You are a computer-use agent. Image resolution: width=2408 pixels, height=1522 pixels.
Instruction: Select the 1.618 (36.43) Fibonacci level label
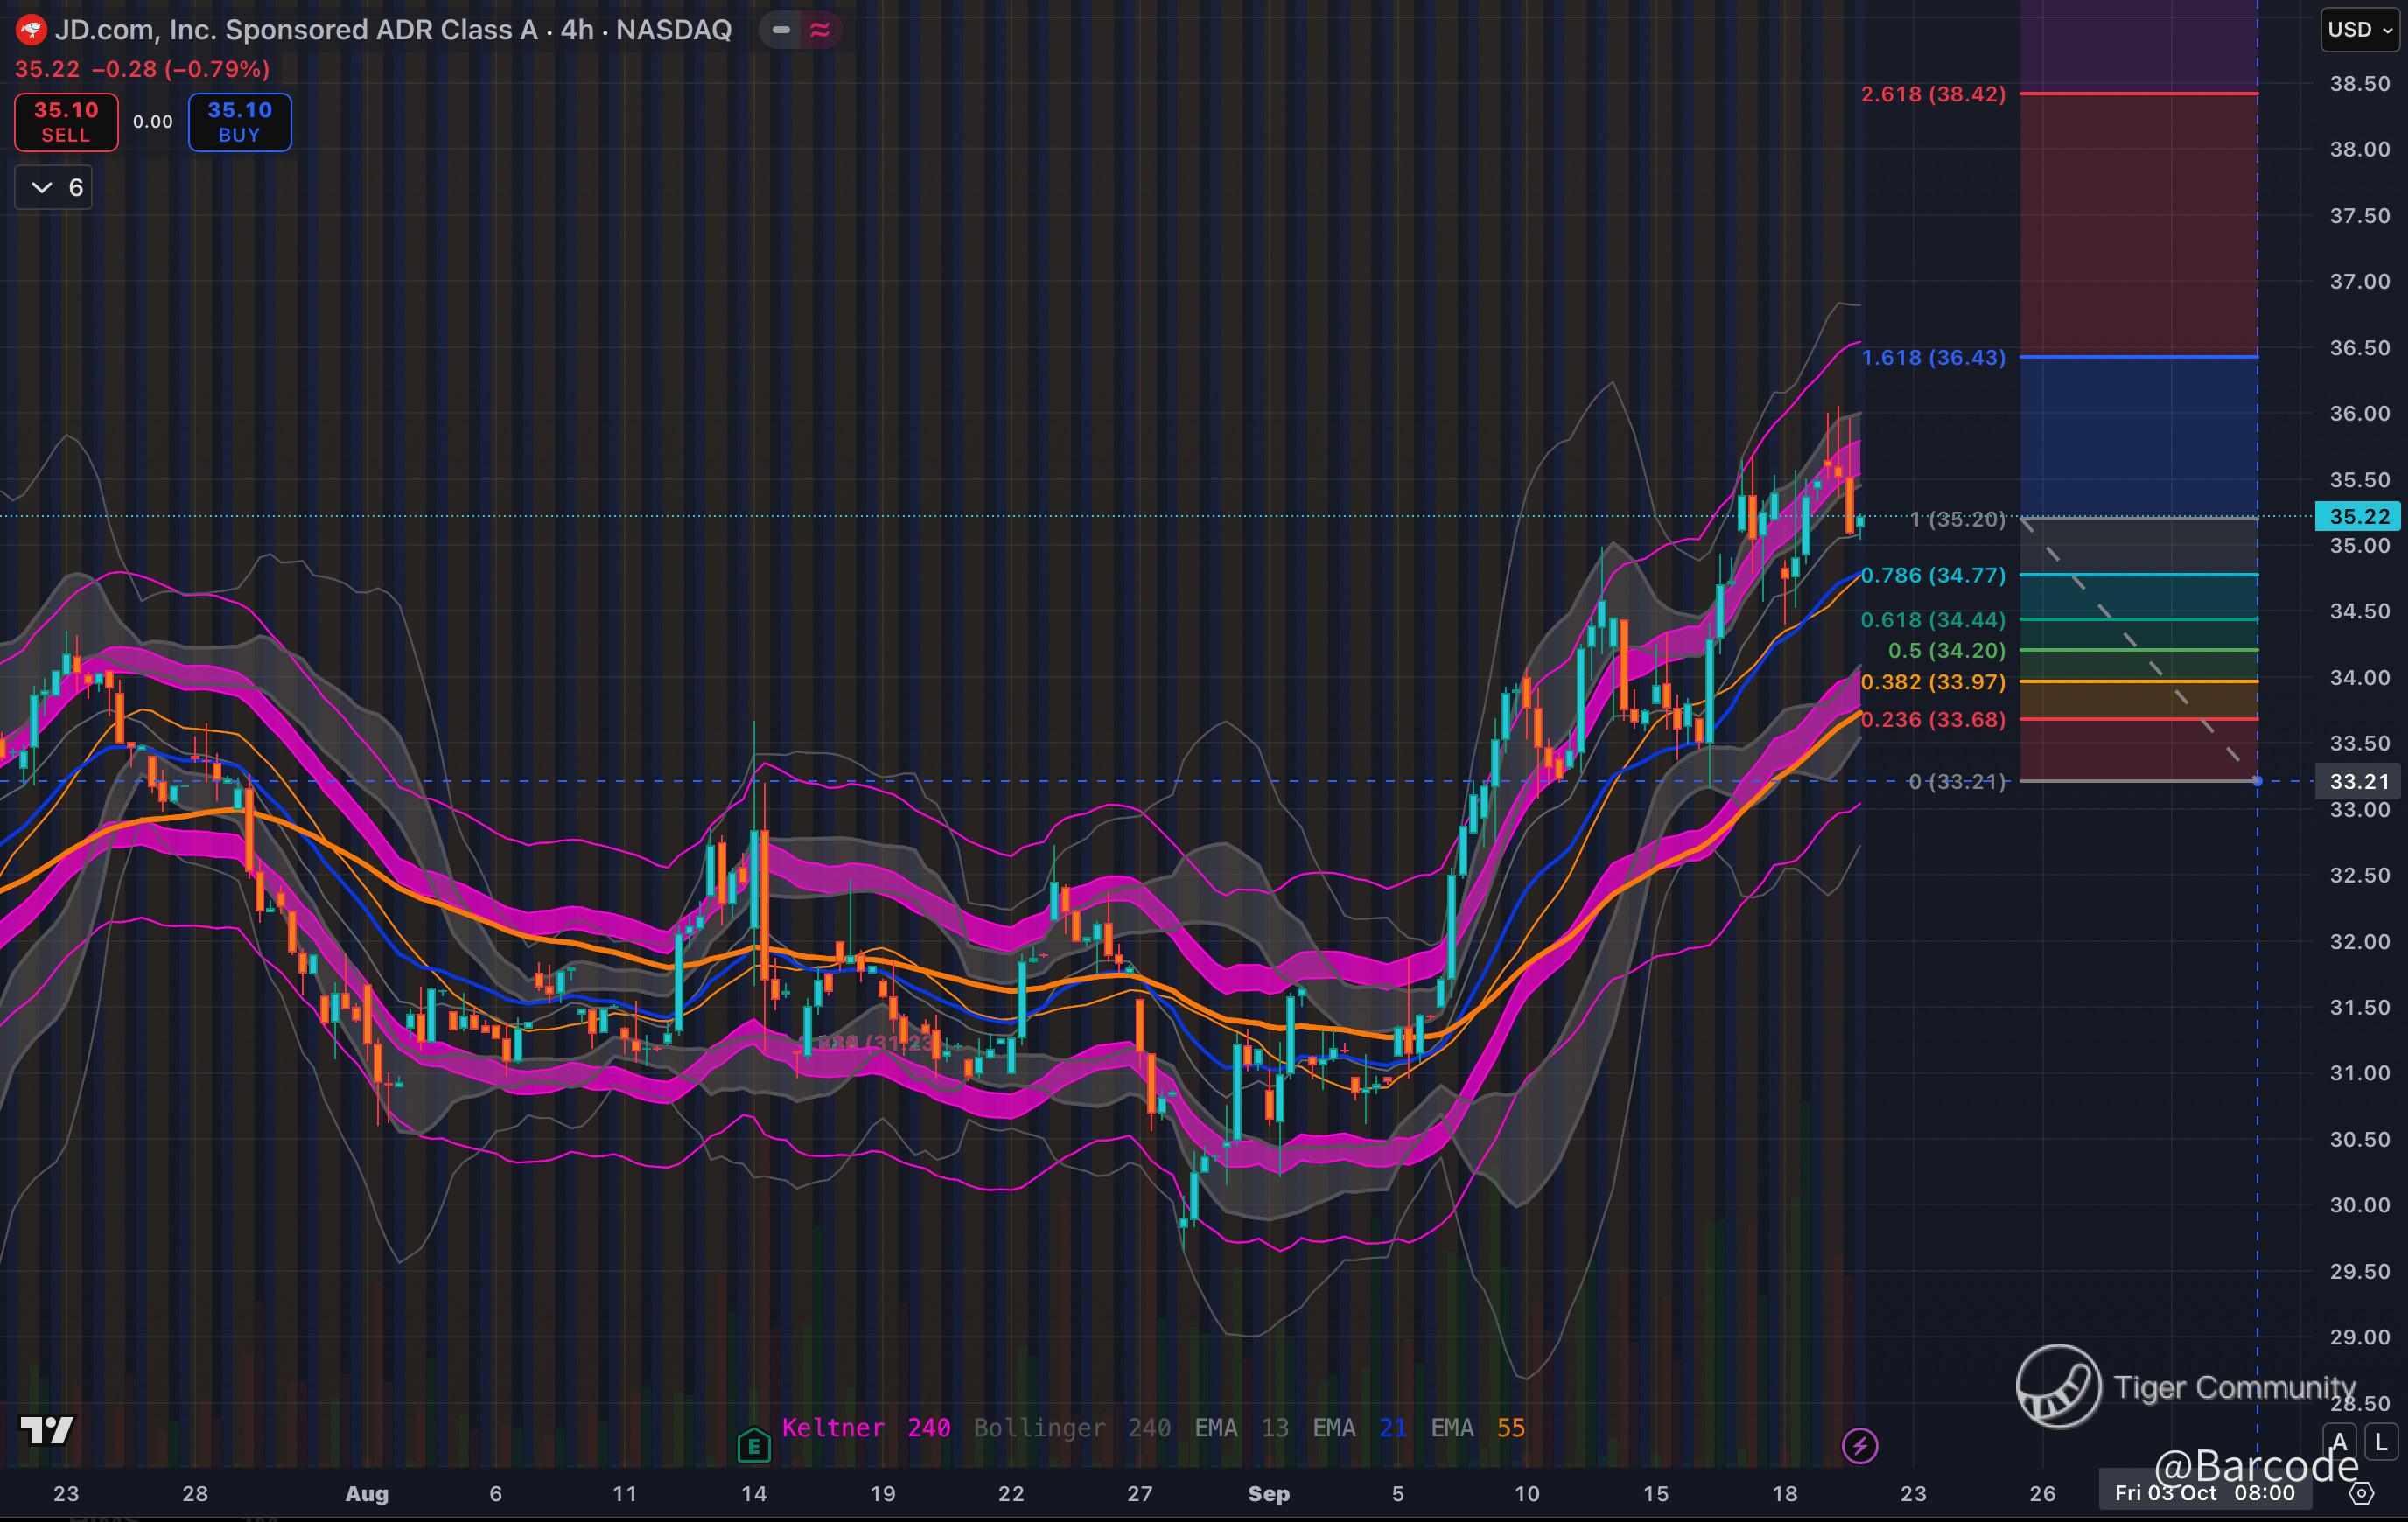(x=1932, y=358)
